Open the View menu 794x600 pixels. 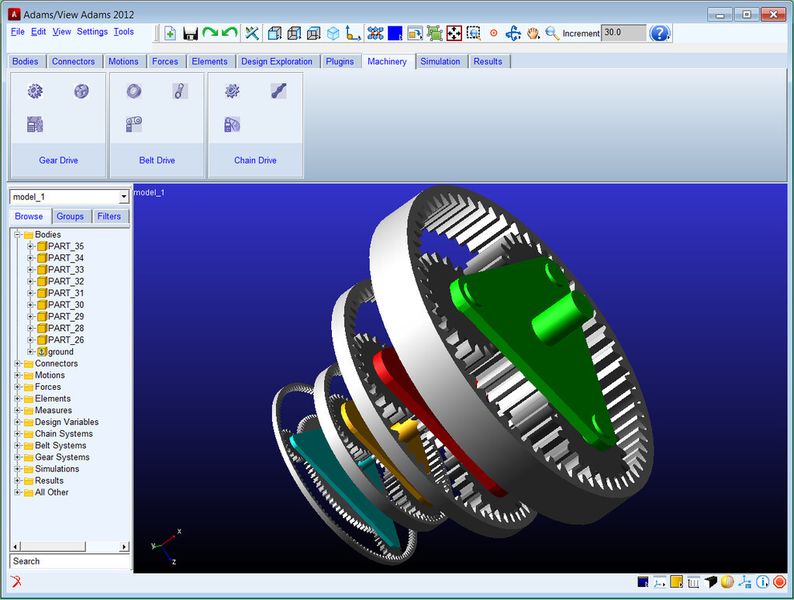62,31
